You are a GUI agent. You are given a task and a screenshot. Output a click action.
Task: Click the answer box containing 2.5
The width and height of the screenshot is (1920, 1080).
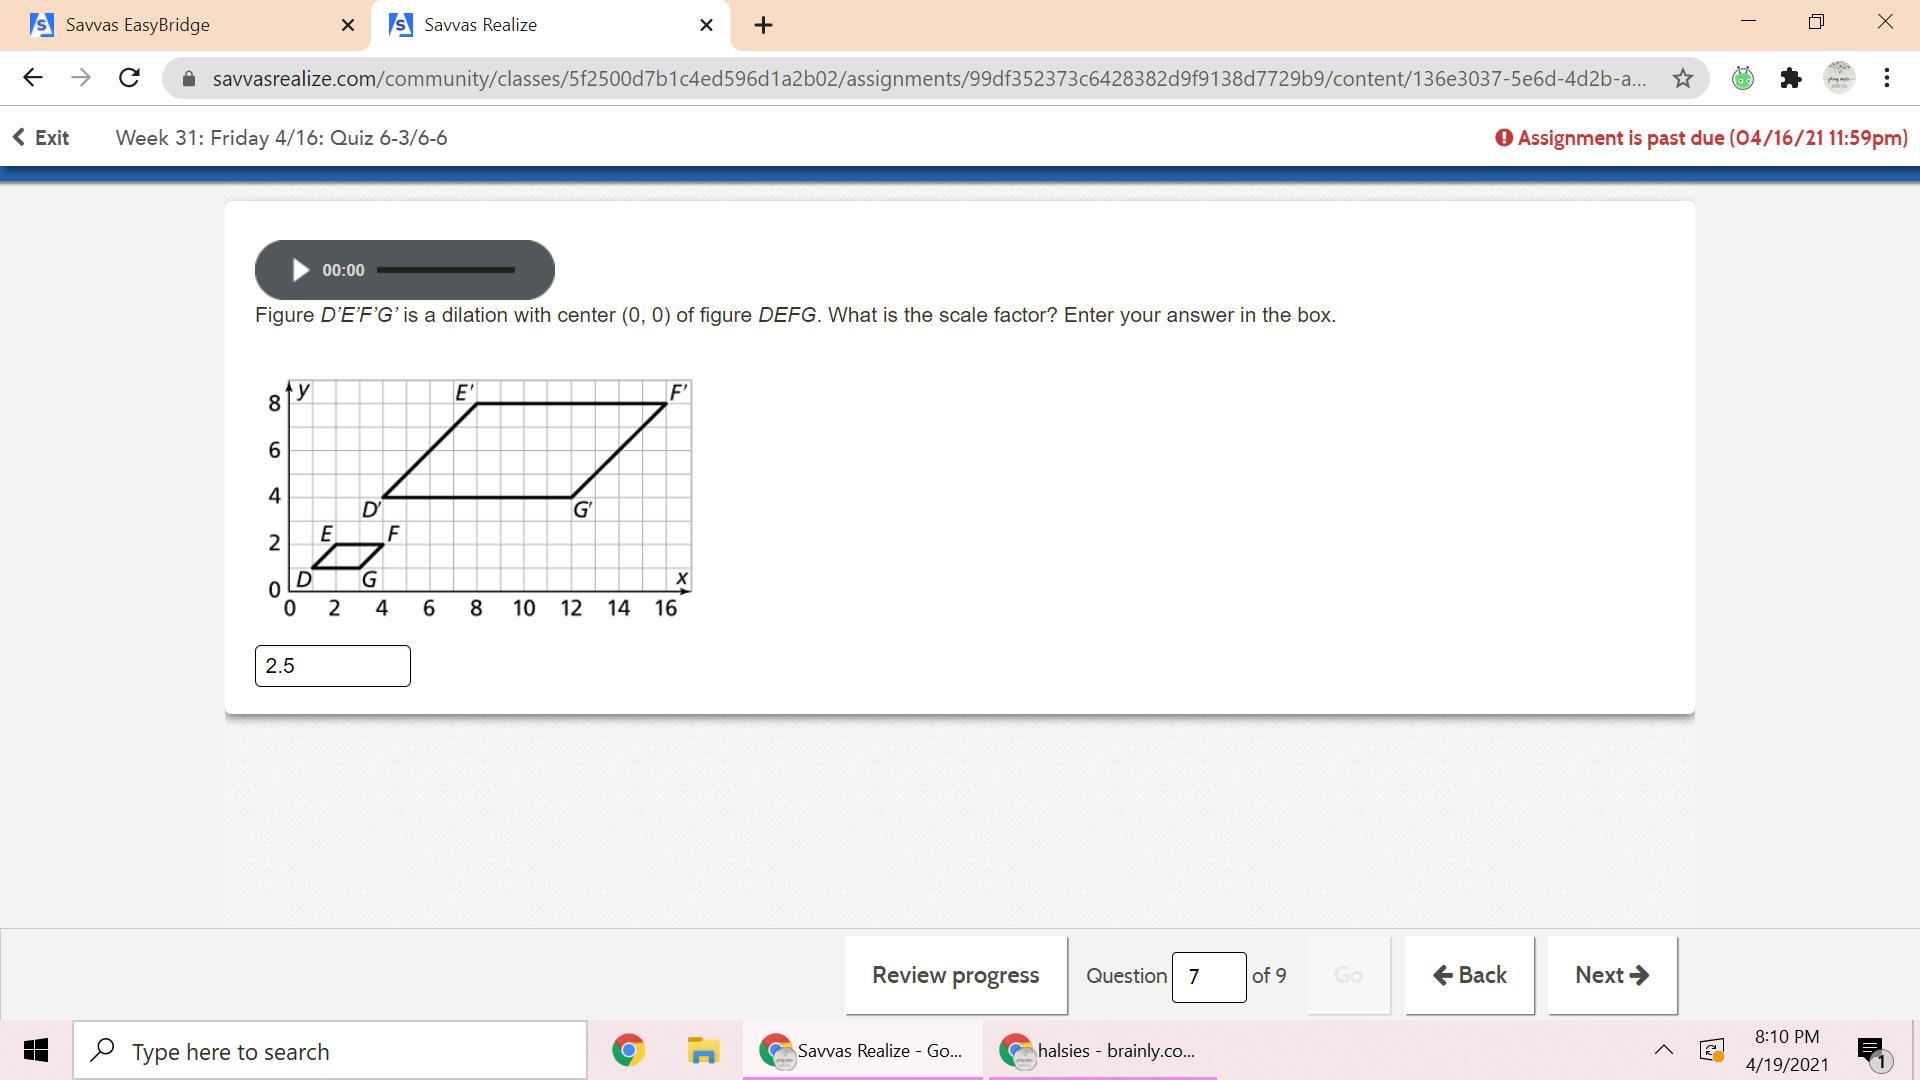pyautogui.click(x=332, y=666)
